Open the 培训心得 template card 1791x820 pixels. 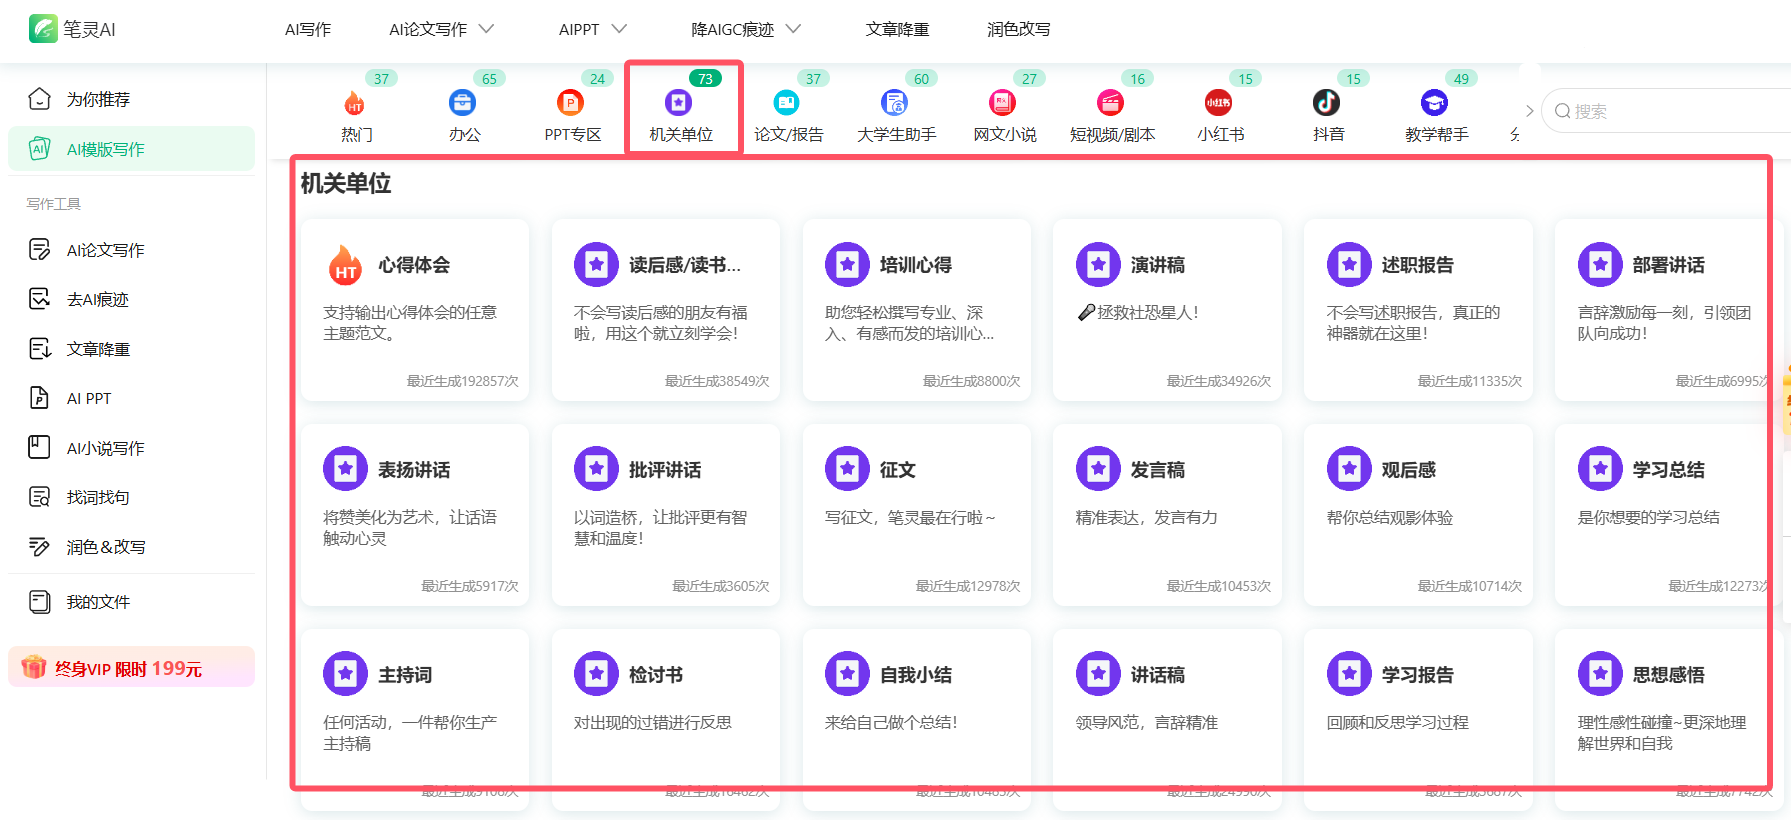(x=916, y=310)
